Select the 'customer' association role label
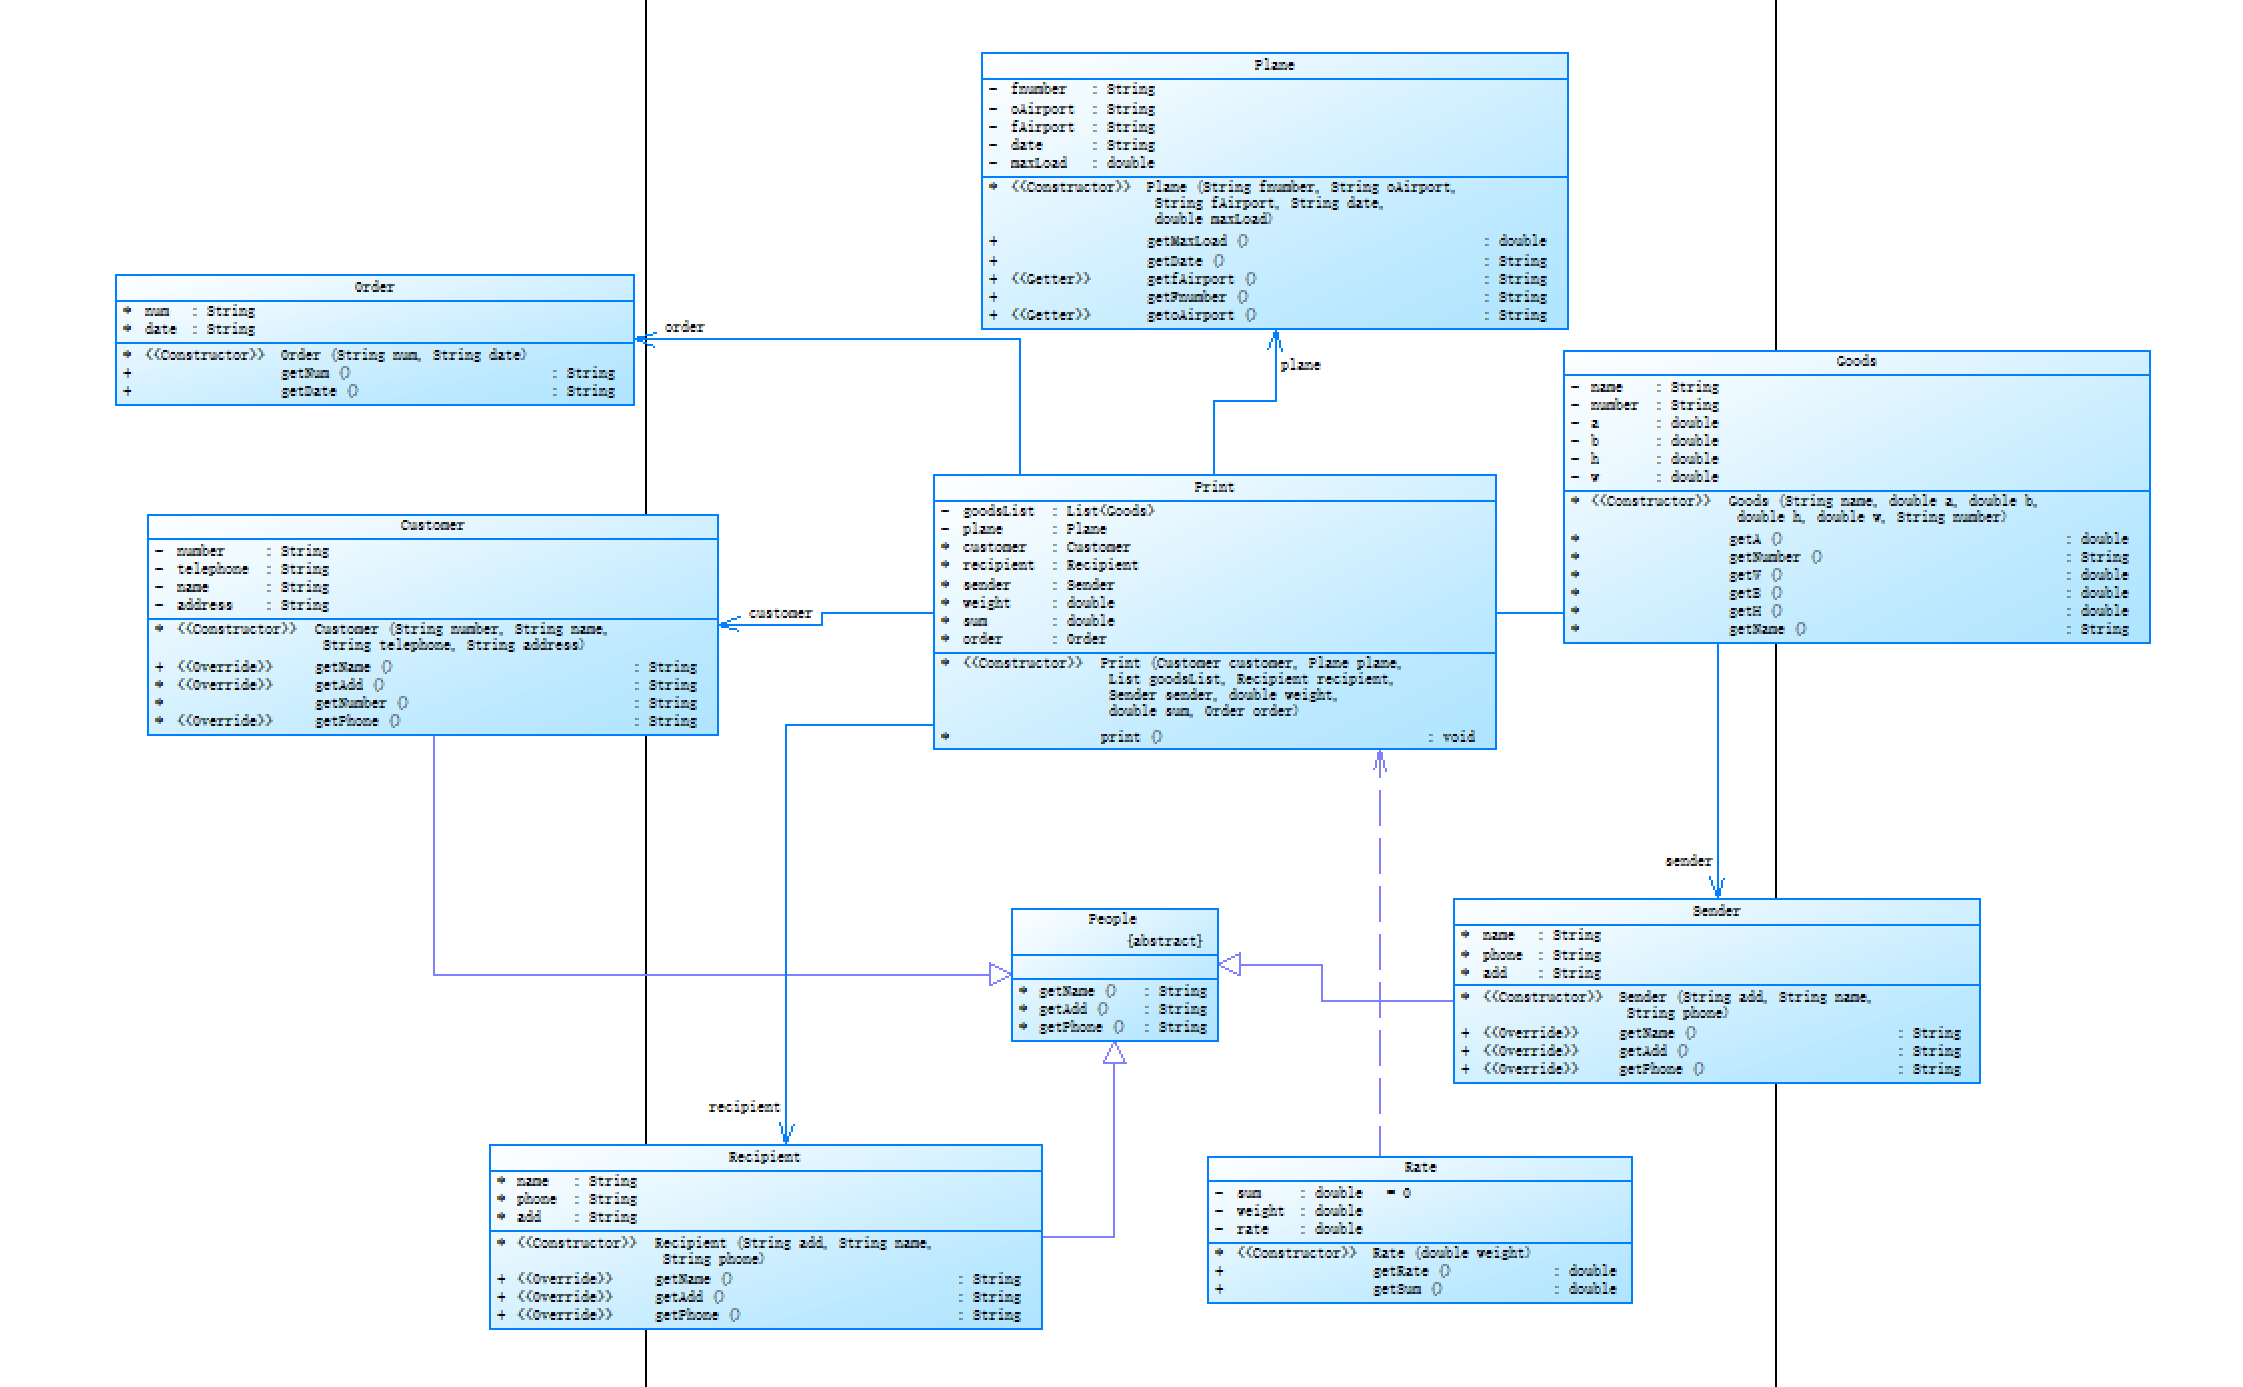 coord(780,613)
